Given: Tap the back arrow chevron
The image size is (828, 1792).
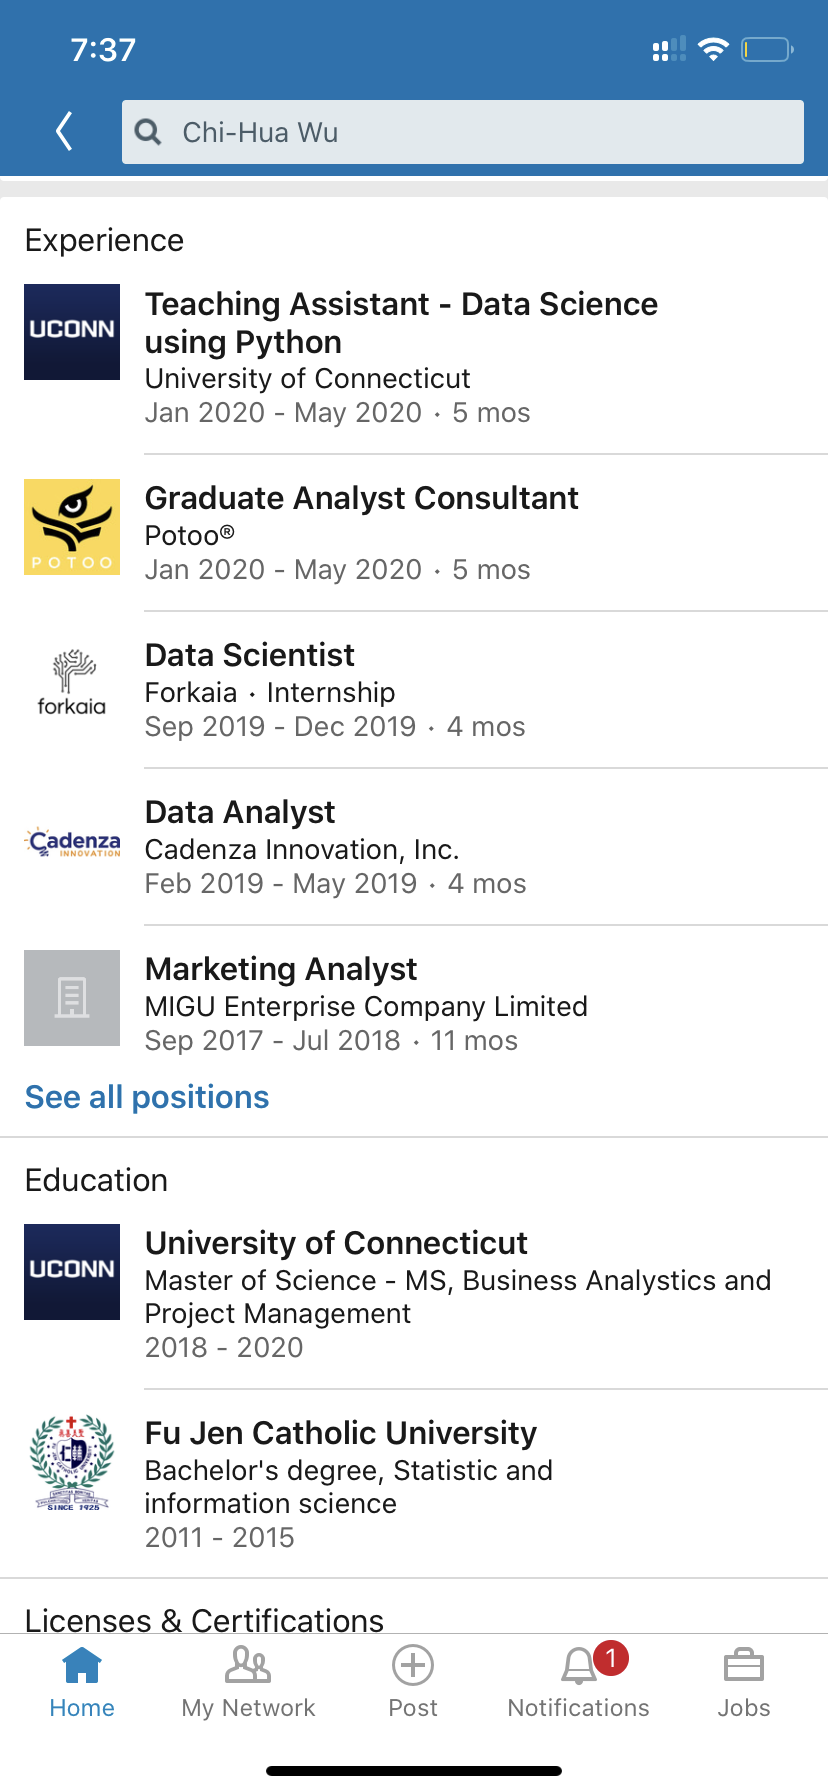Looking at the screenshot, I should [x=65, y=131].
